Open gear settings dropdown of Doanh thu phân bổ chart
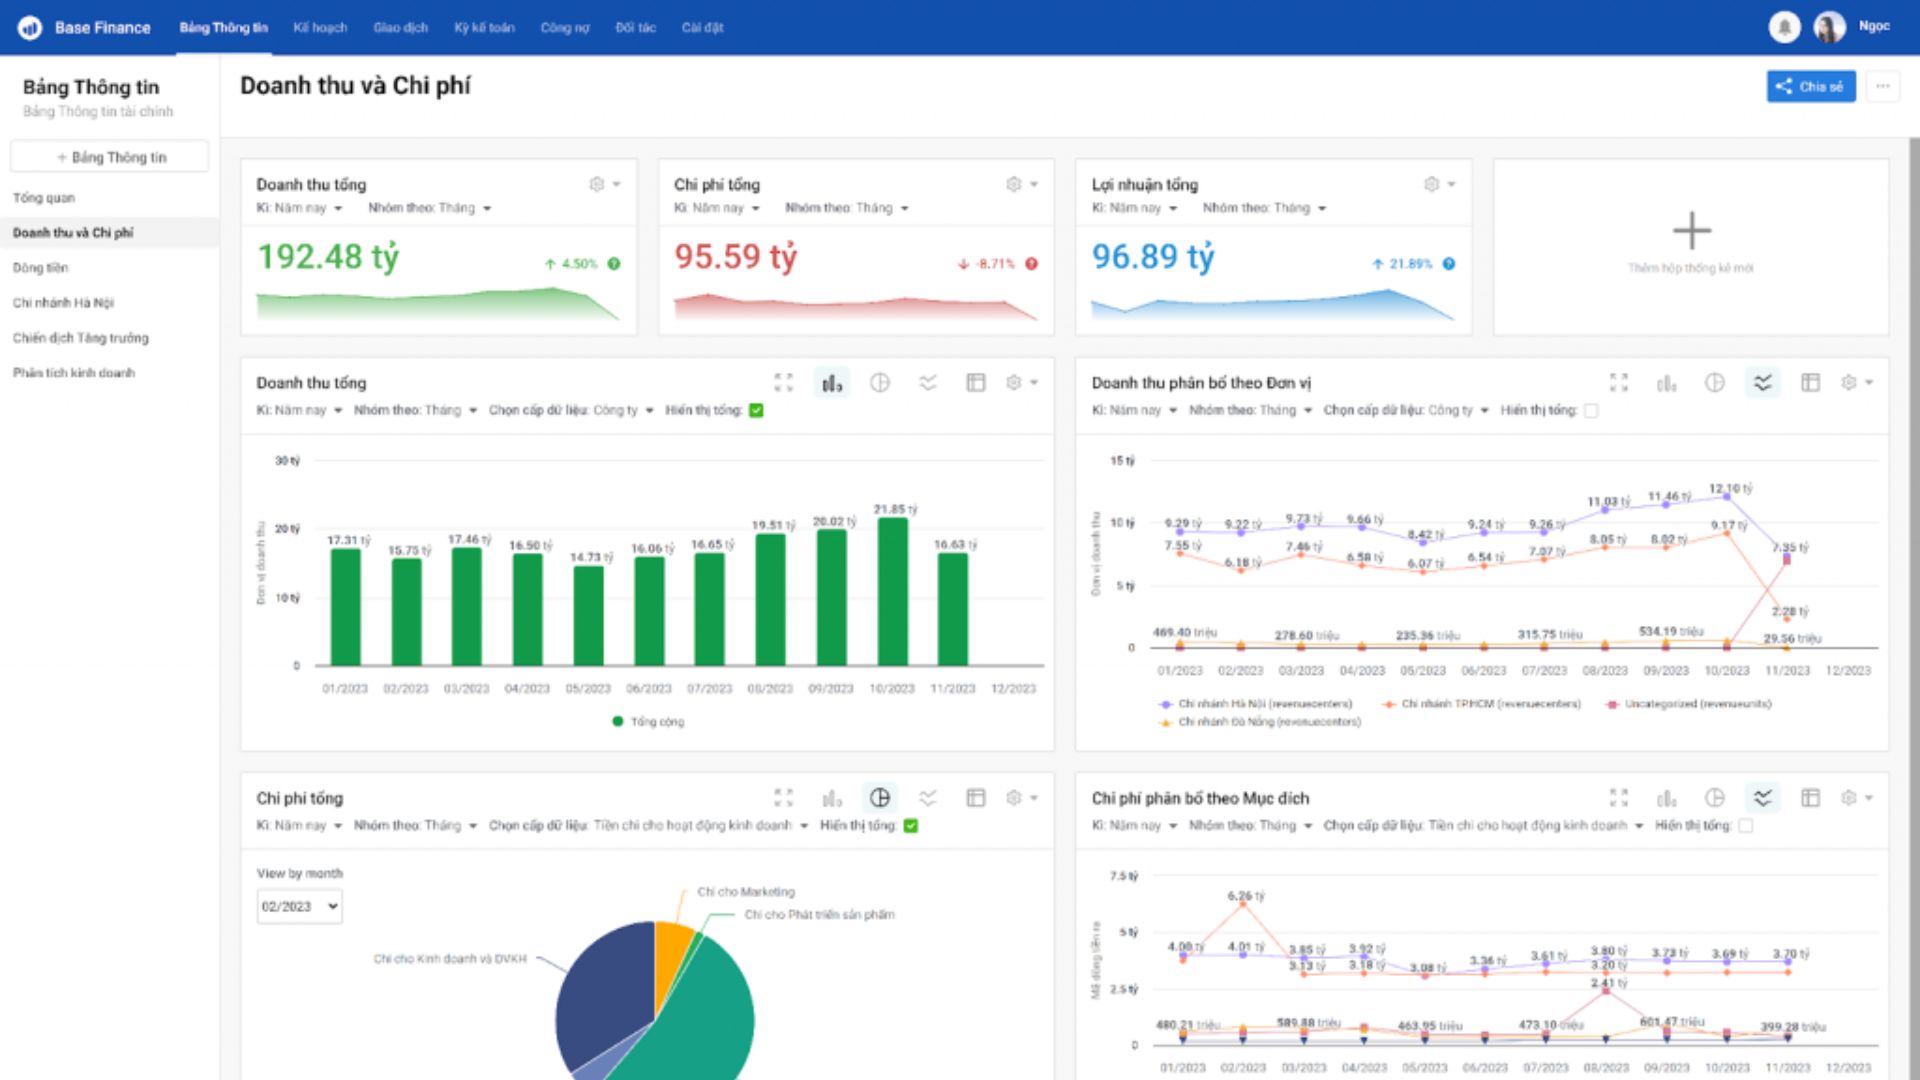The height and width of the screenshot is (1080, 1920). point(1857,383)
